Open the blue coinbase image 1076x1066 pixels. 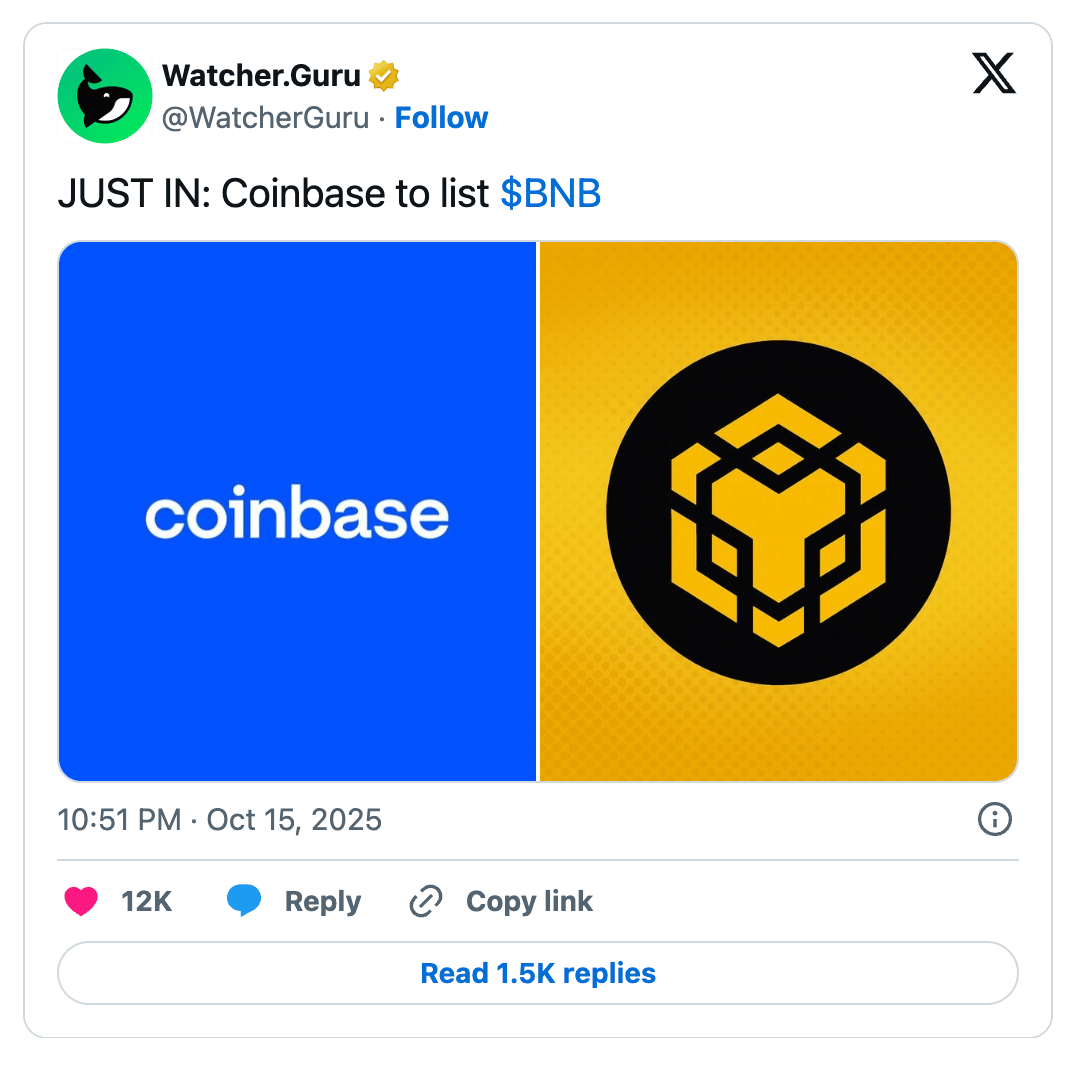pos(297,511)
